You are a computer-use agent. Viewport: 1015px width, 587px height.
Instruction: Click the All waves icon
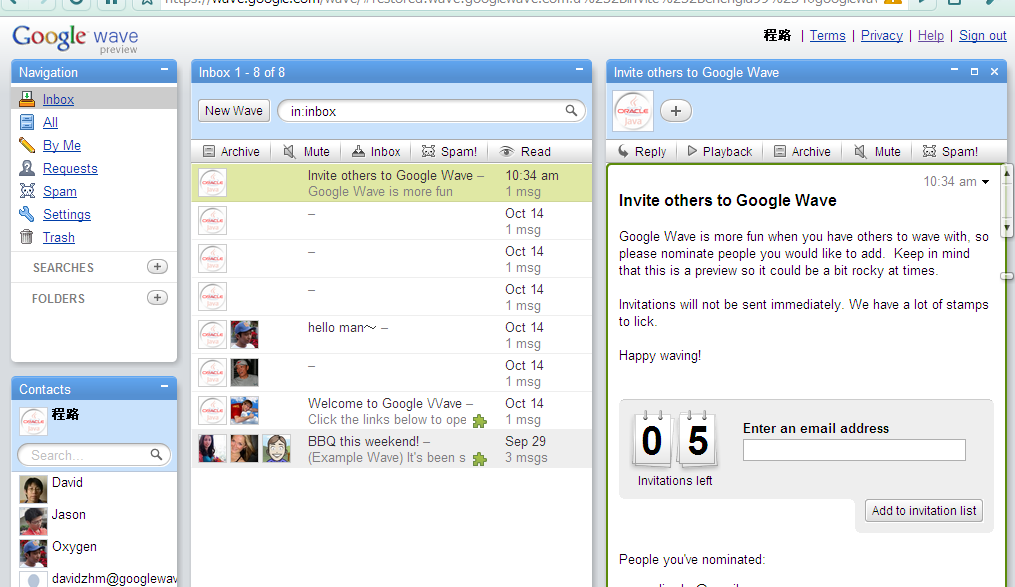point(27,122)
